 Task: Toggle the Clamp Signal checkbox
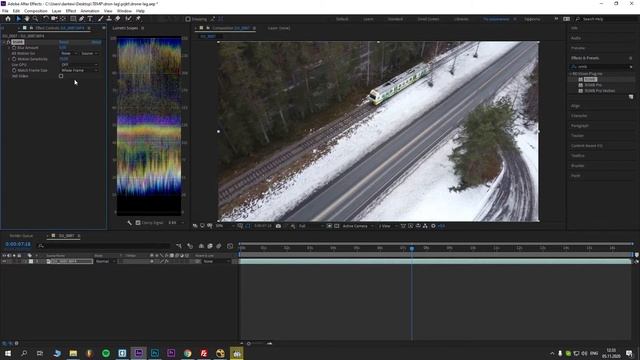(x=138, y=223)
